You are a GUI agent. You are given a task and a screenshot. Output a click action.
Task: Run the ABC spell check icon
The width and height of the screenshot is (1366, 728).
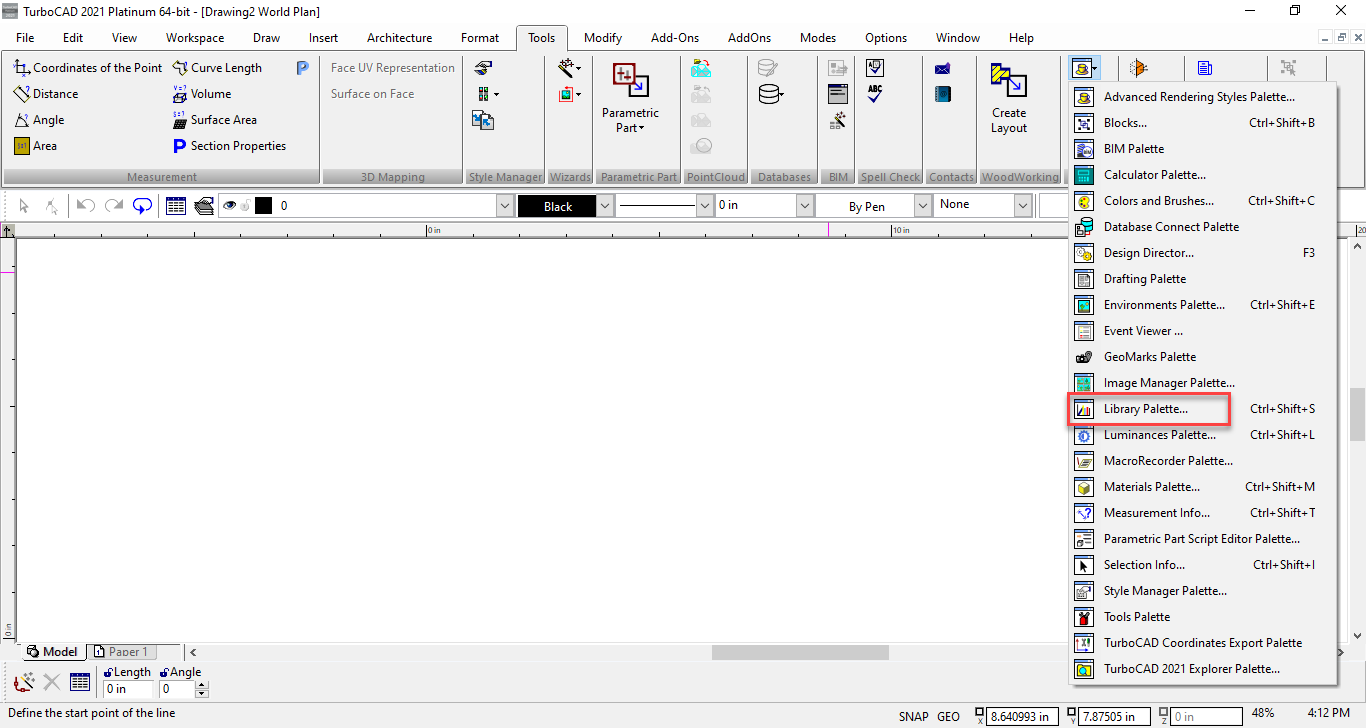(875, 94)
